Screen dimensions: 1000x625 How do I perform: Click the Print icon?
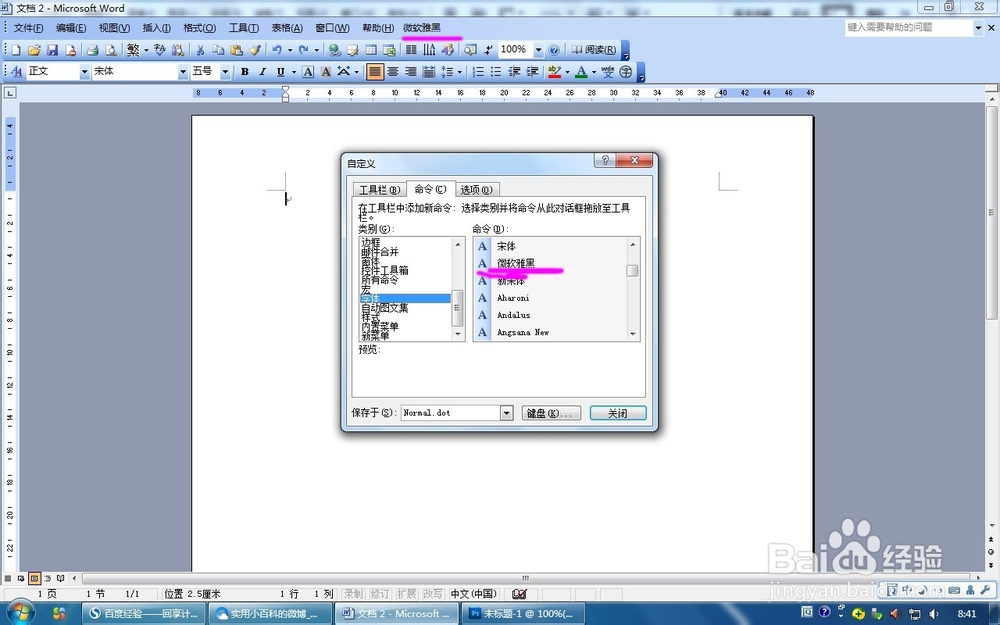93,50
